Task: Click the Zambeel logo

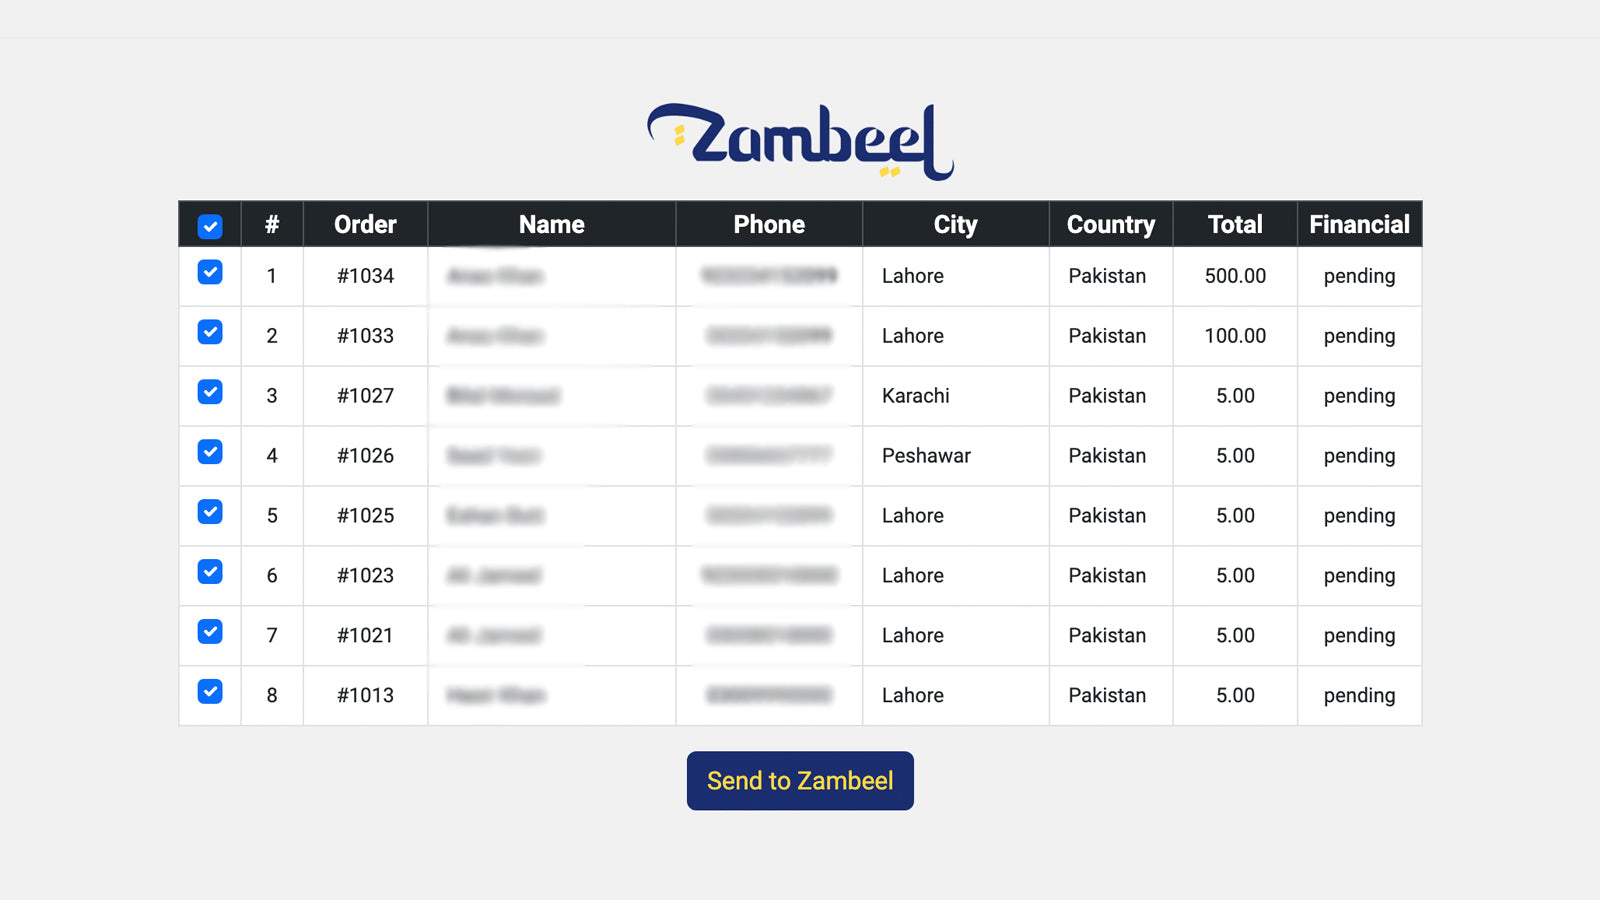Action: pyautogui.click(x=800, y=135)
